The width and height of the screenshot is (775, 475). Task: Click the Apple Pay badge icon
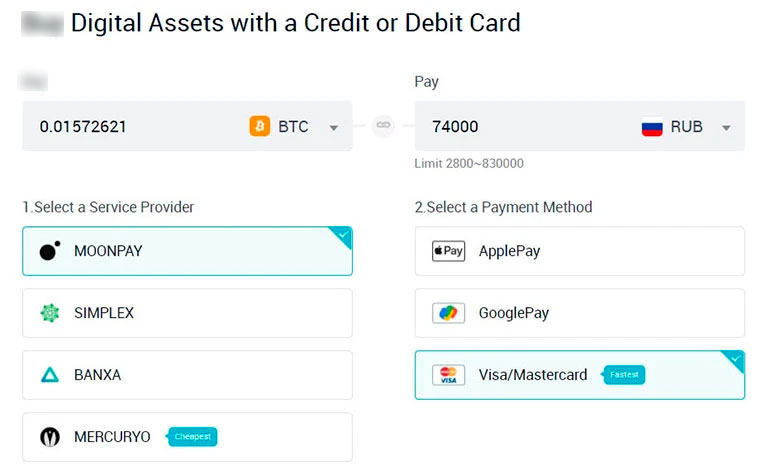[448, 251]
